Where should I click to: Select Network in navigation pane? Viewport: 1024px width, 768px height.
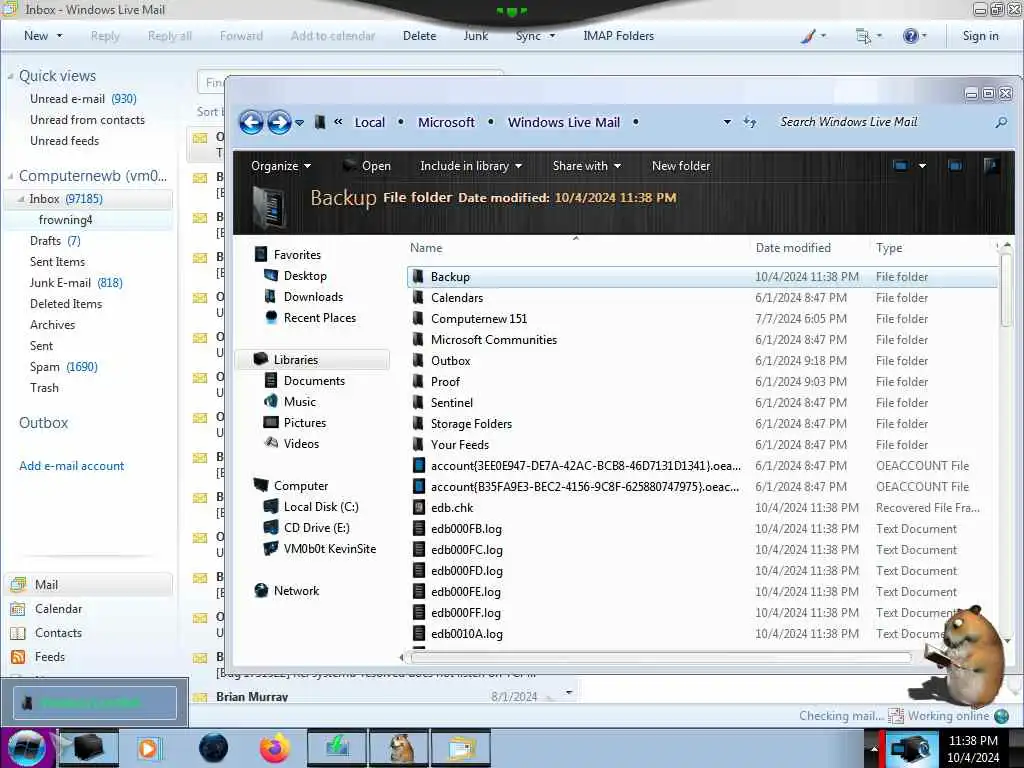click(x=296, y=590)
